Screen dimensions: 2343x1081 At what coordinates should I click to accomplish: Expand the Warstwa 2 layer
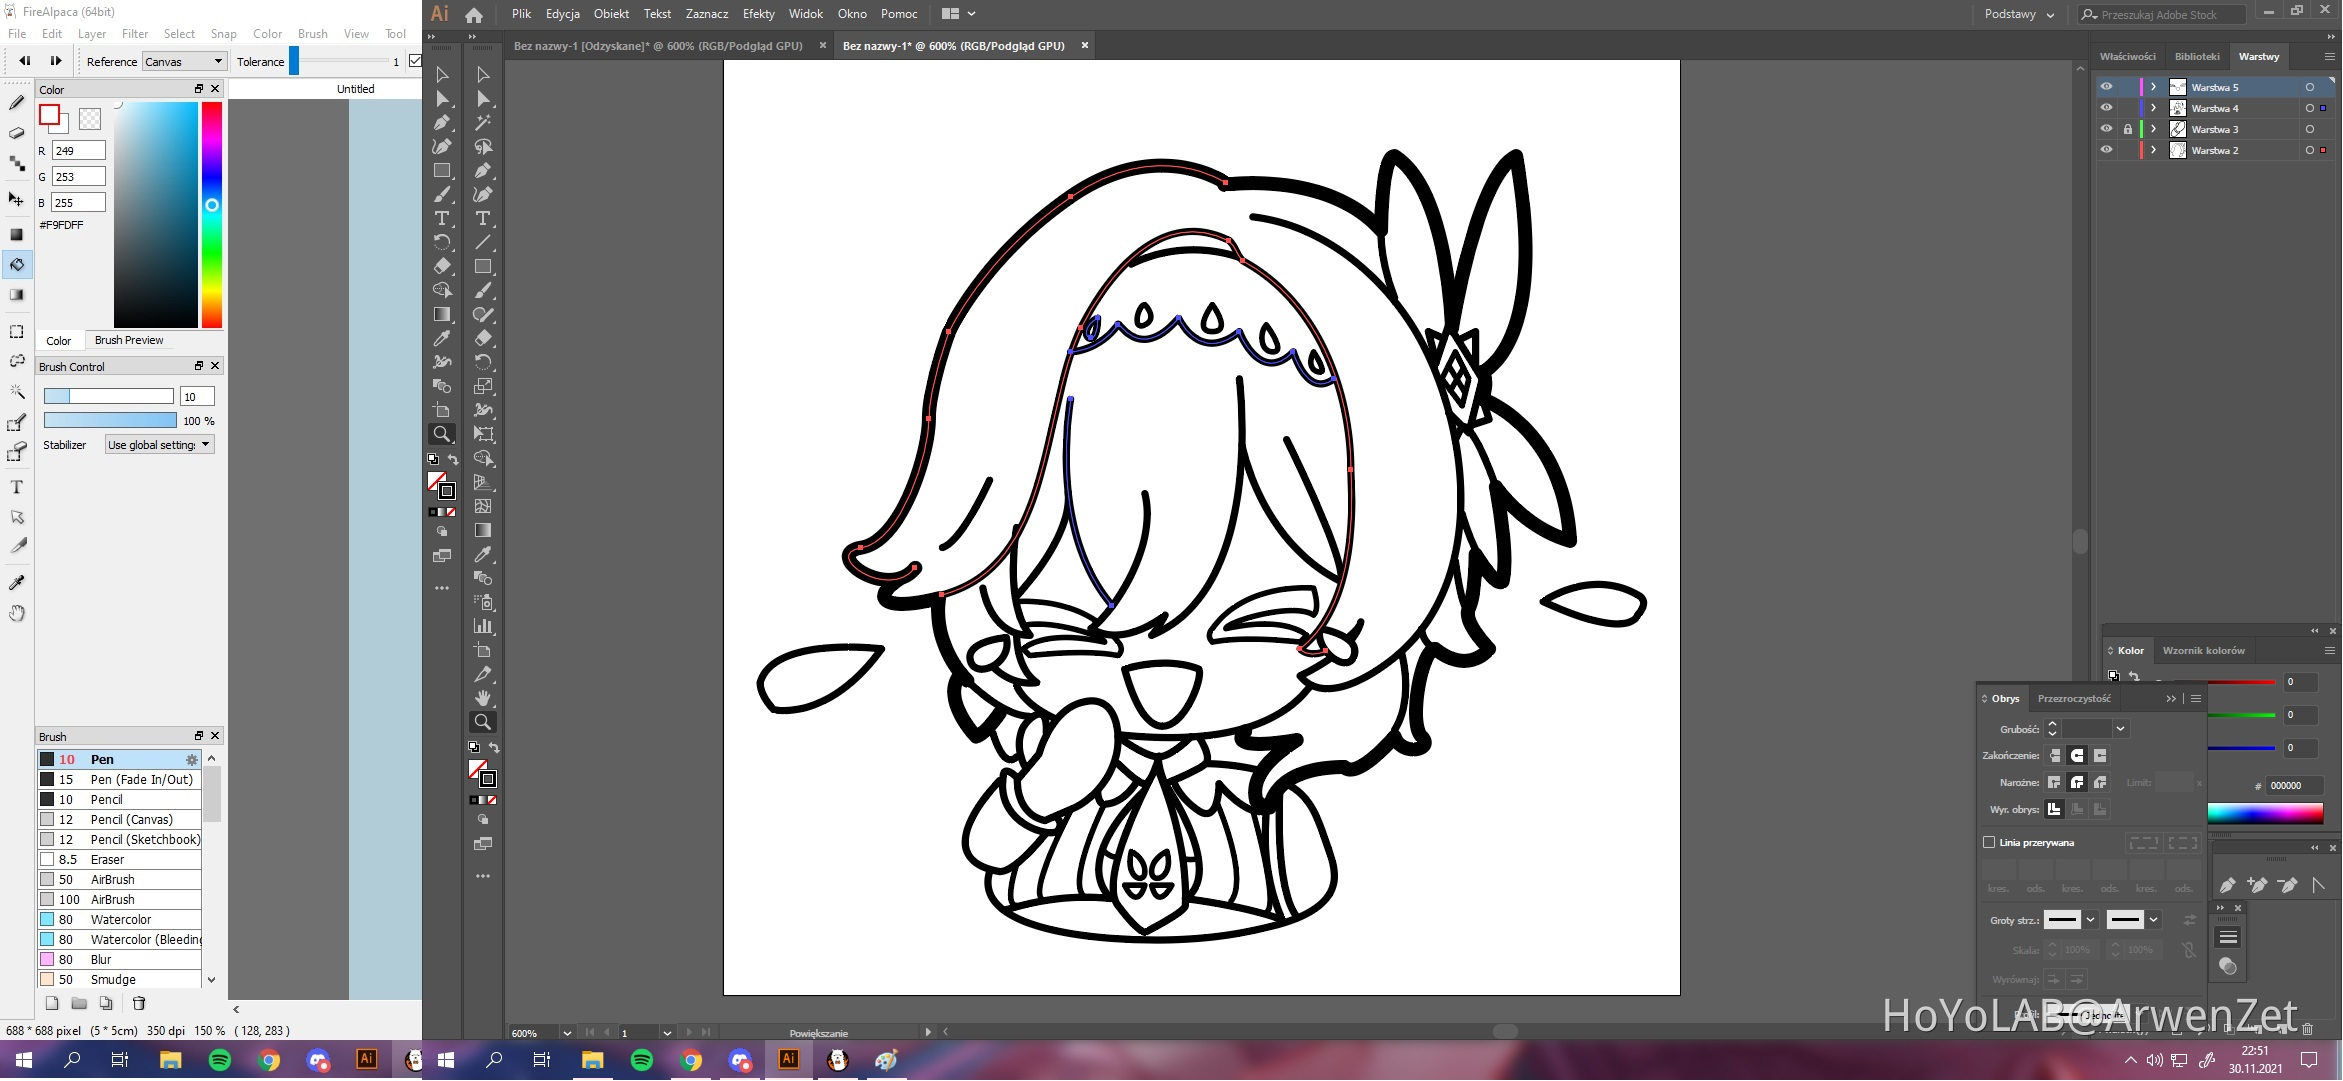pos(2153,150)
